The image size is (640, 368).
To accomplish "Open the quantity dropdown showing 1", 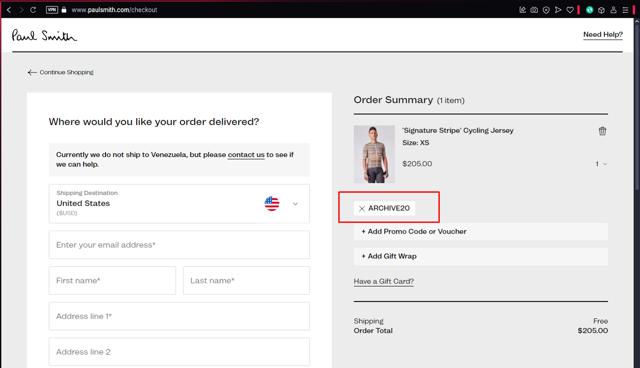I will 601,164.
